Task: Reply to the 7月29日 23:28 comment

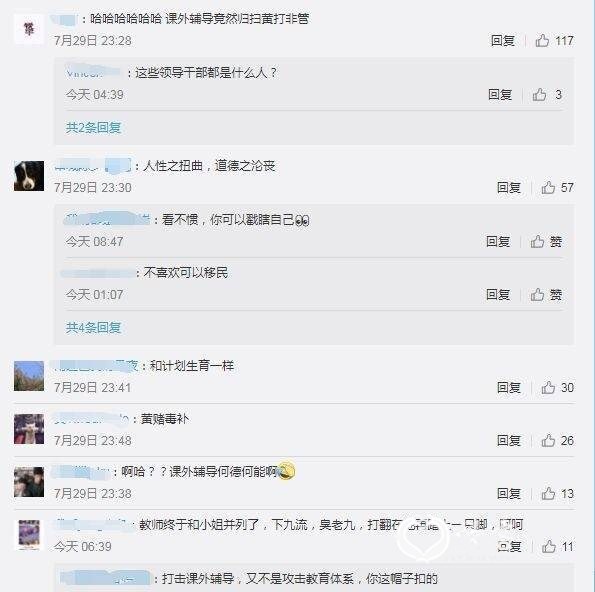Action: [x=503, y=41]
